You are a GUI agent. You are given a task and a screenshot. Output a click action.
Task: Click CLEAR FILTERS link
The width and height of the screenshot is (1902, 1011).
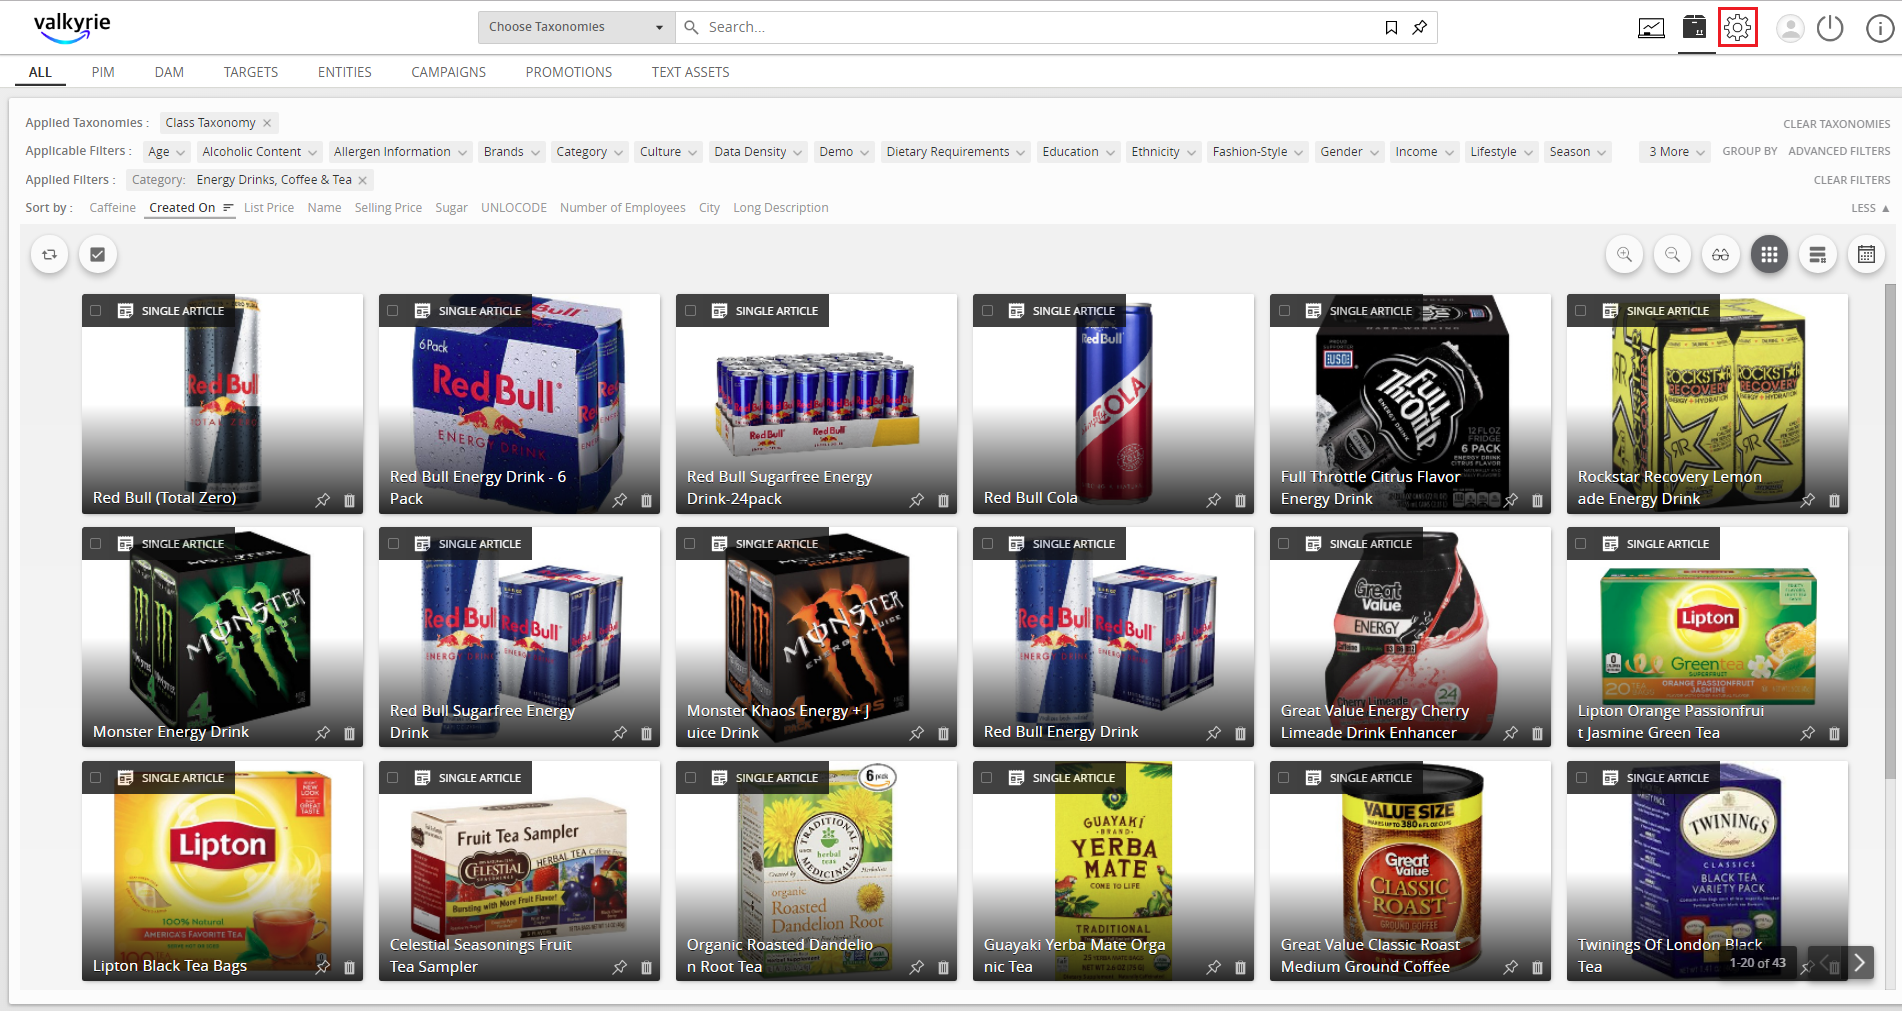pos(1852,180)
